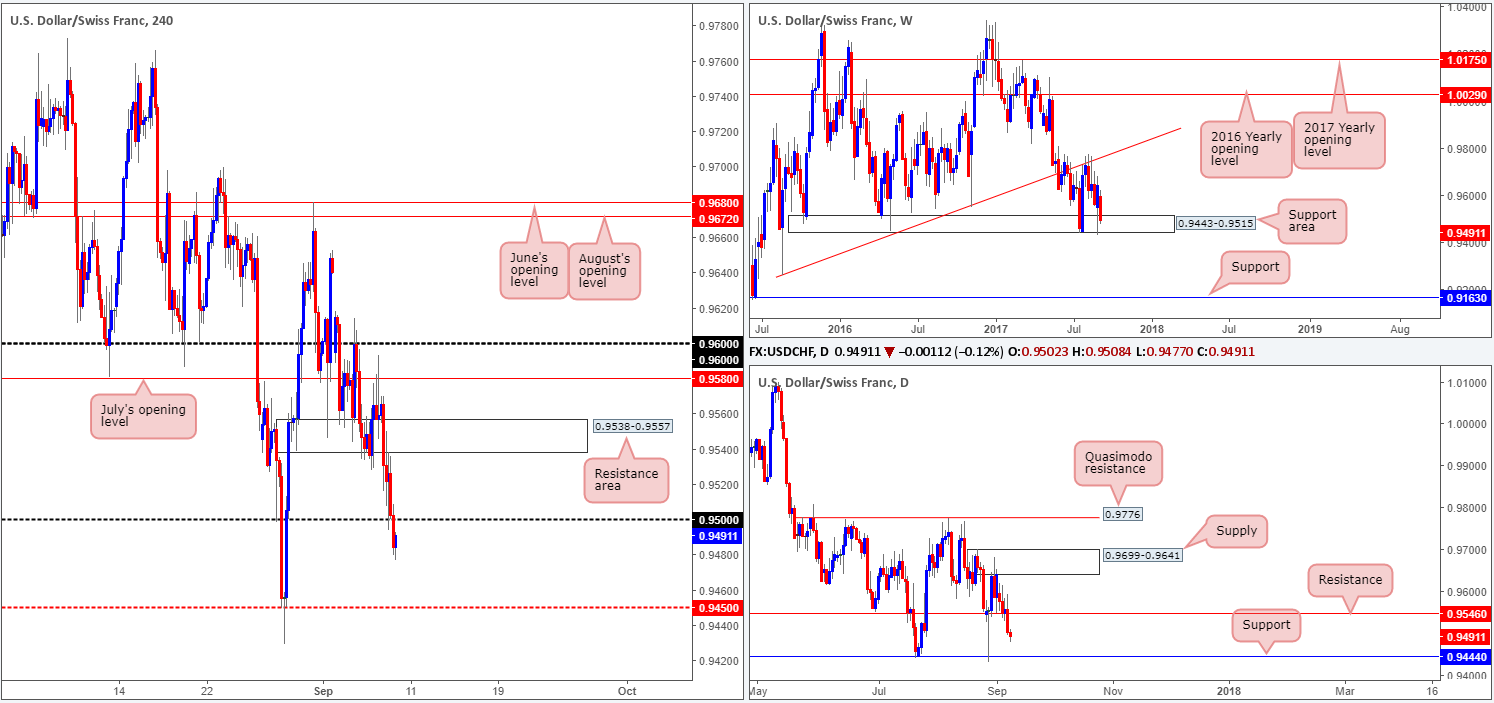Select the 'Resistance' callout on daily chart
The width and height of the screenshot is (1494, 703).
[1350, 579]
